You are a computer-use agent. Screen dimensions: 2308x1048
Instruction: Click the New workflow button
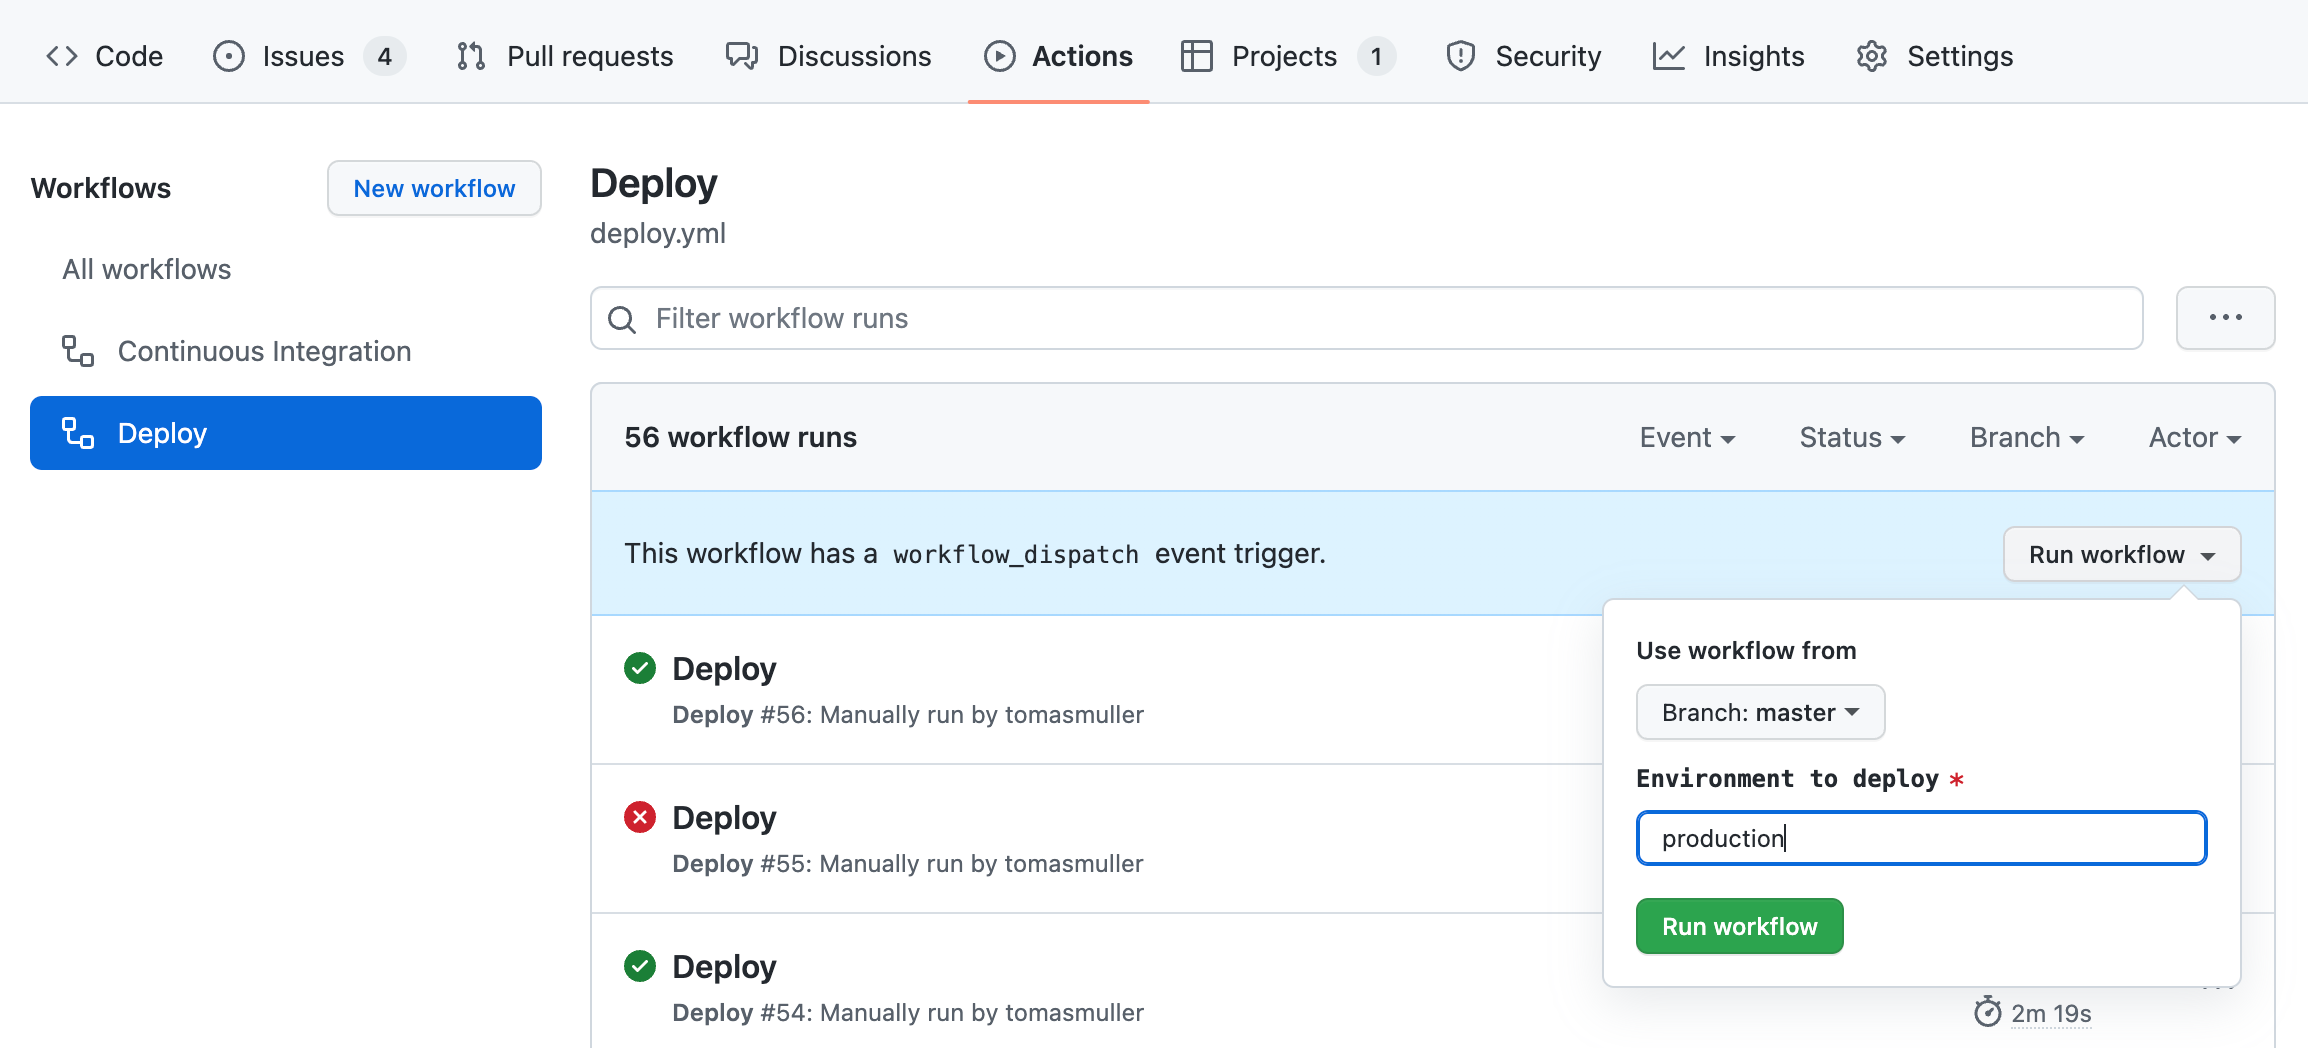pyautogui.click(x=434, y=188)
